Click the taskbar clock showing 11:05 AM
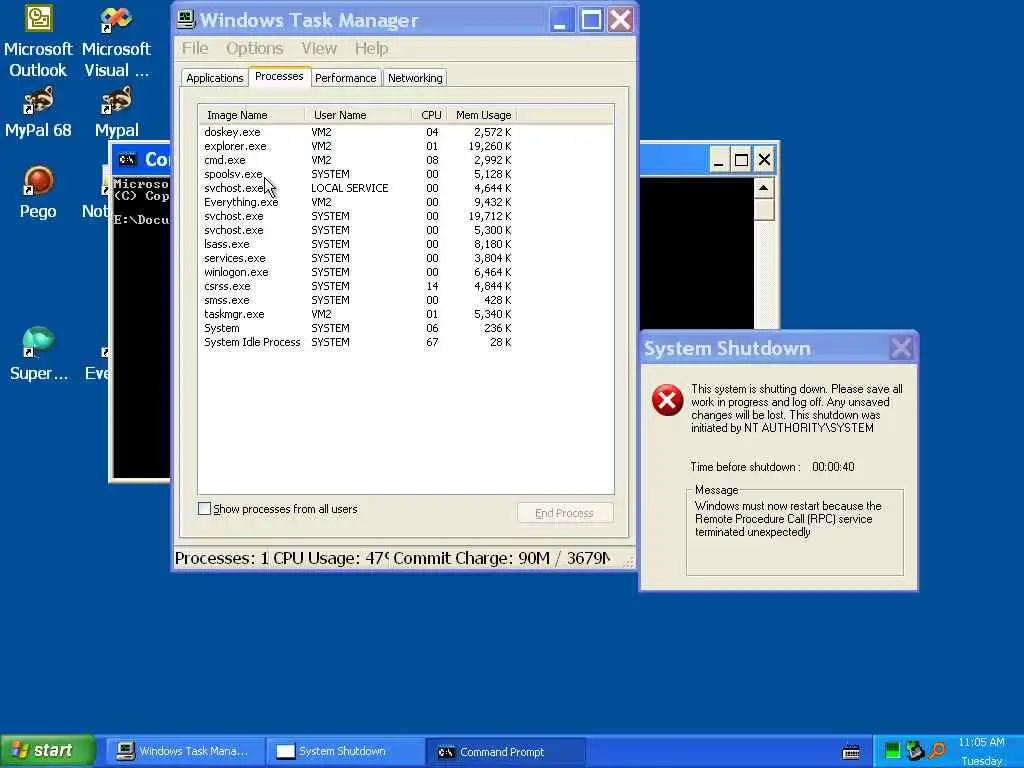 [x=982, y=743]
